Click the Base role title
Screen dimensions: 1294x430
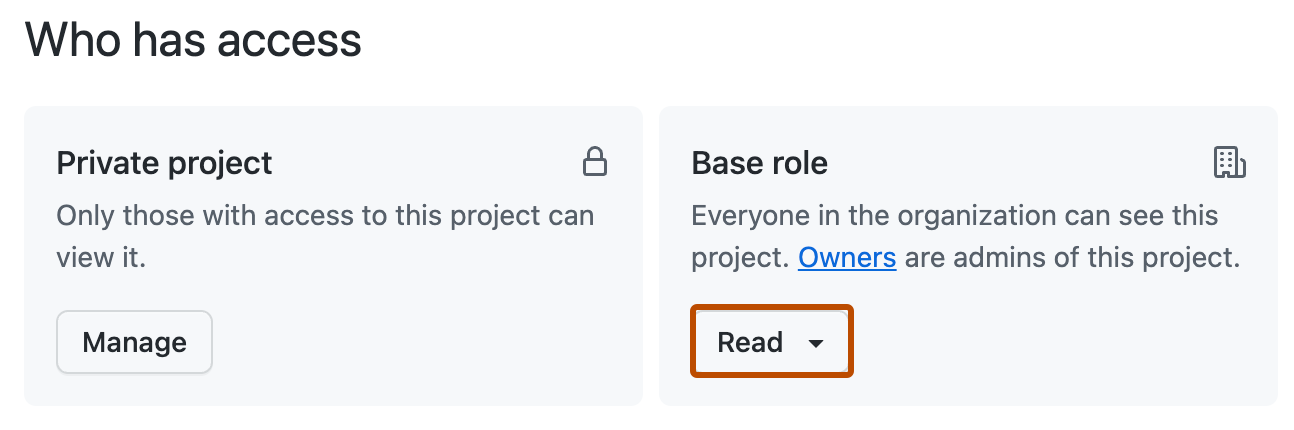[760, 163]
